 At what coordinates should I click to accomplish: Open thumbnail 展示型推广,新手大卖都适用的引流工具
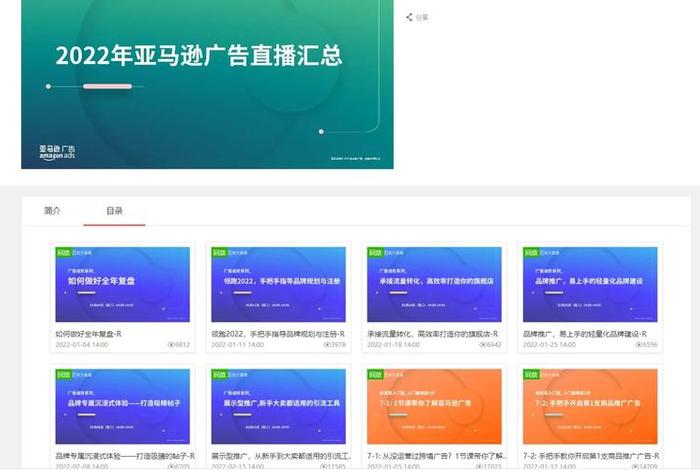tap(278, 406)
